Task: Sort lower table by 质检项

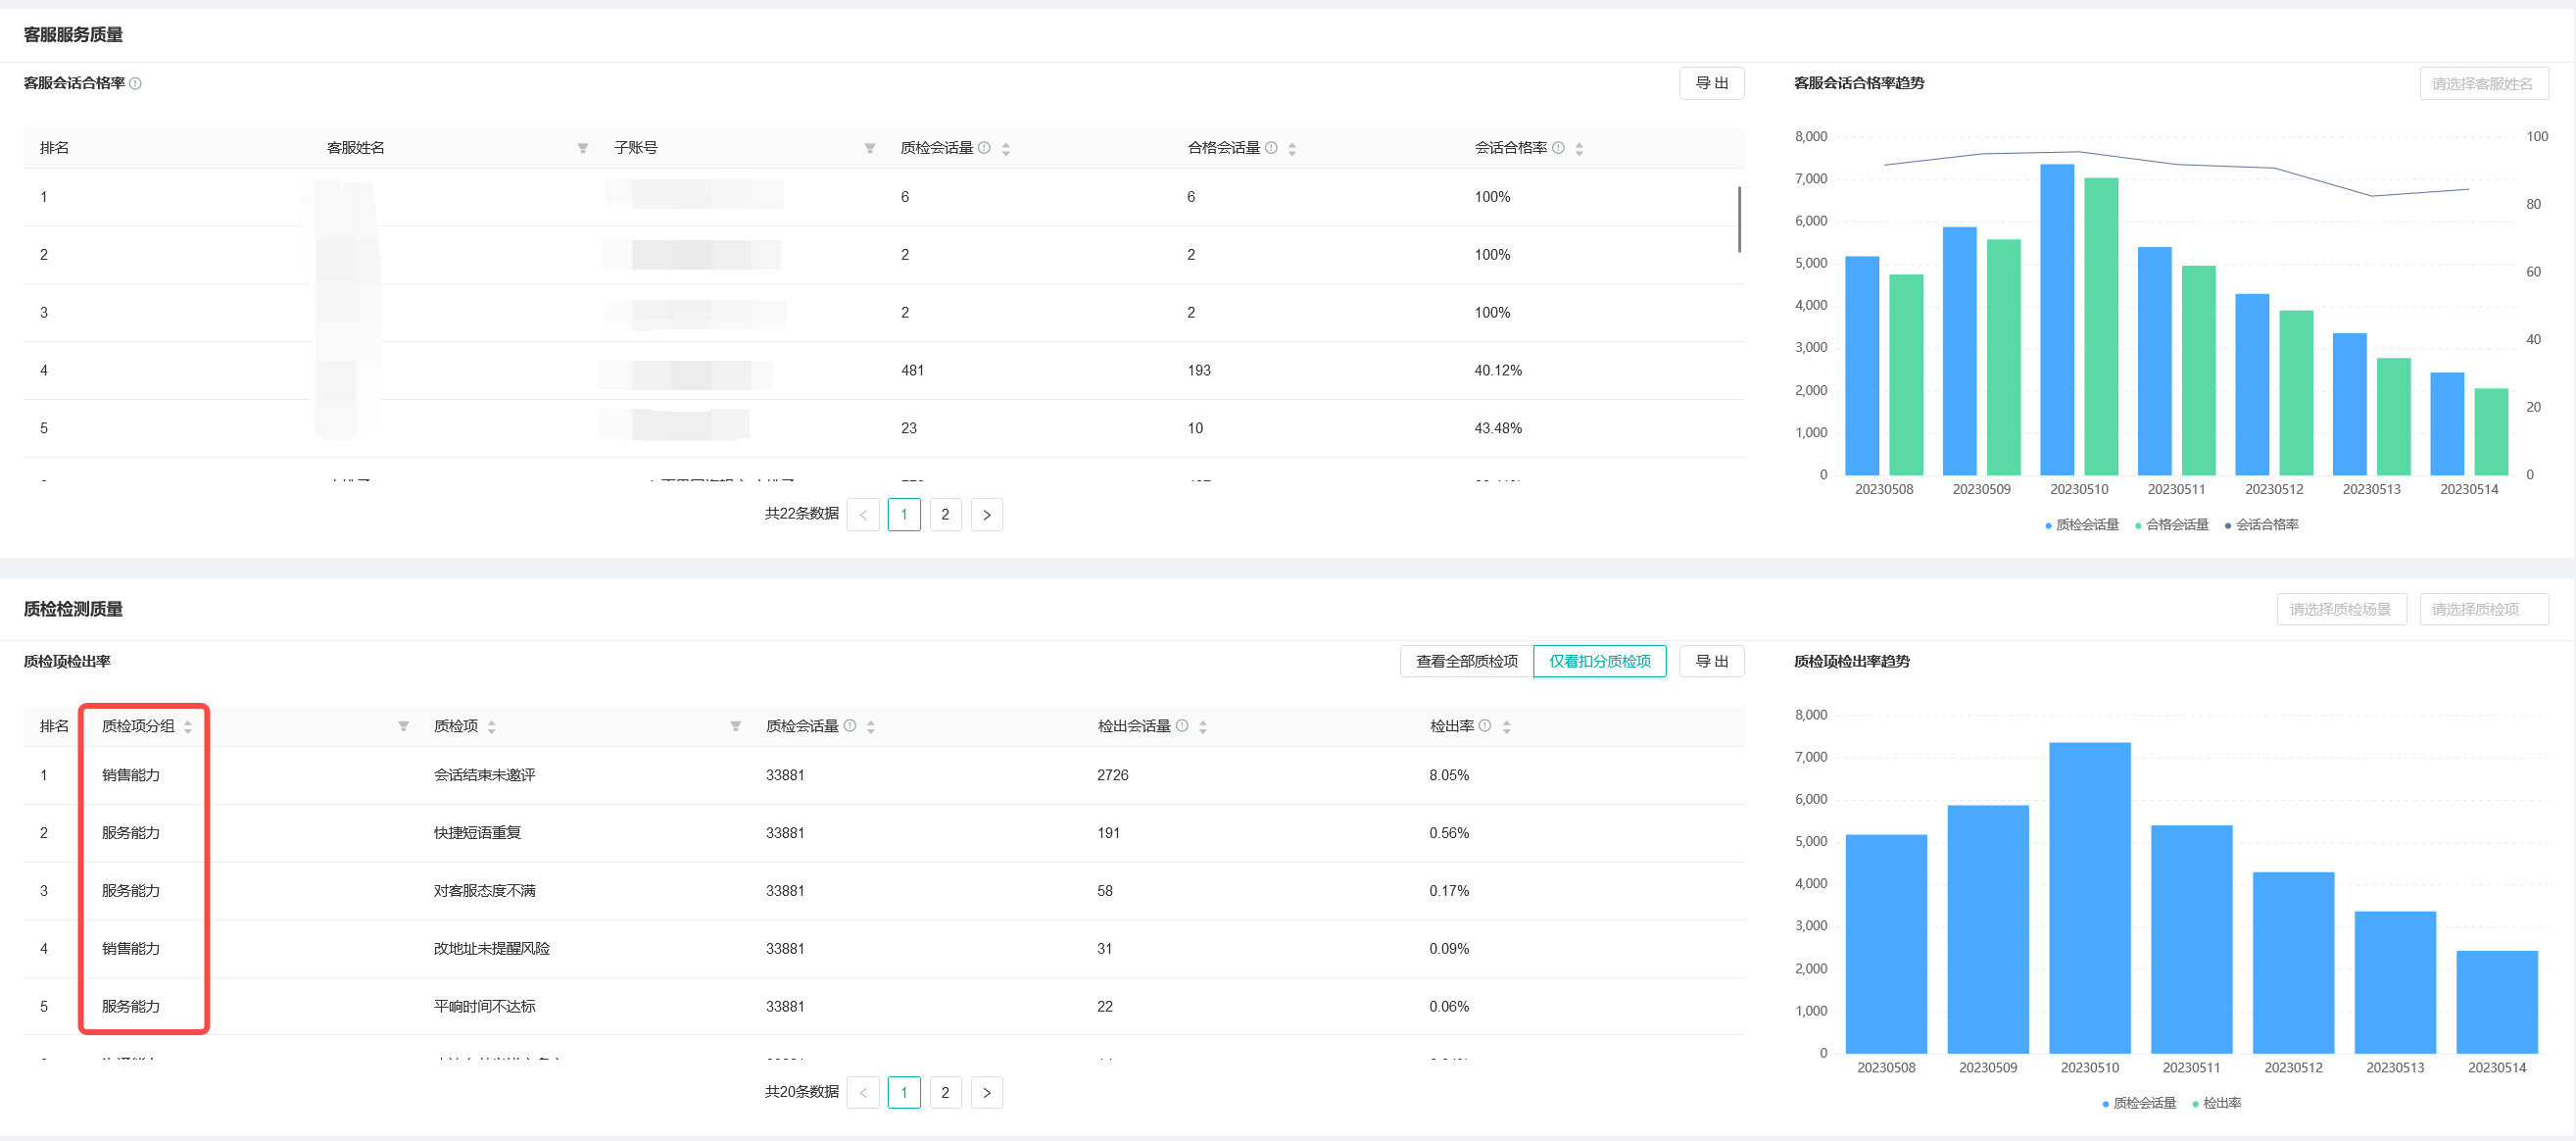Action: pos(491,727)
